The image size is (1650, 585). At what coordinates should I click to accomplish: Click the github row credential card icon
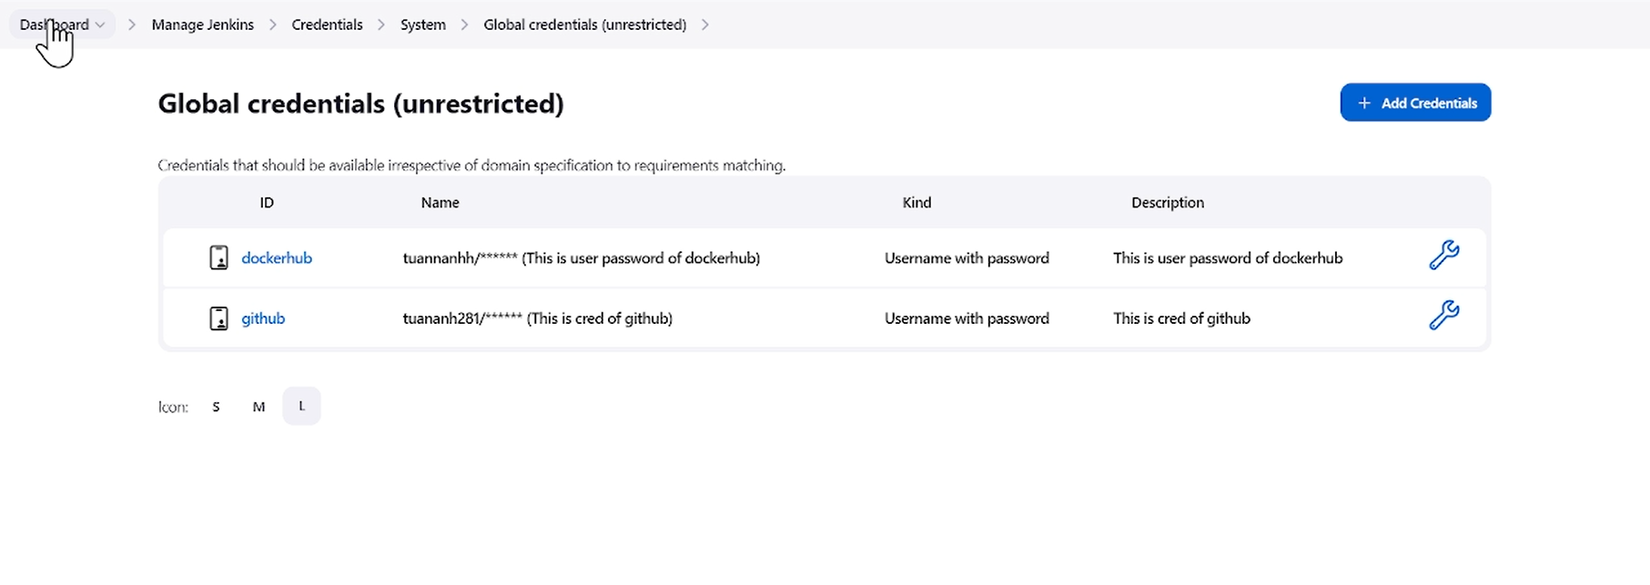point(218,319)
